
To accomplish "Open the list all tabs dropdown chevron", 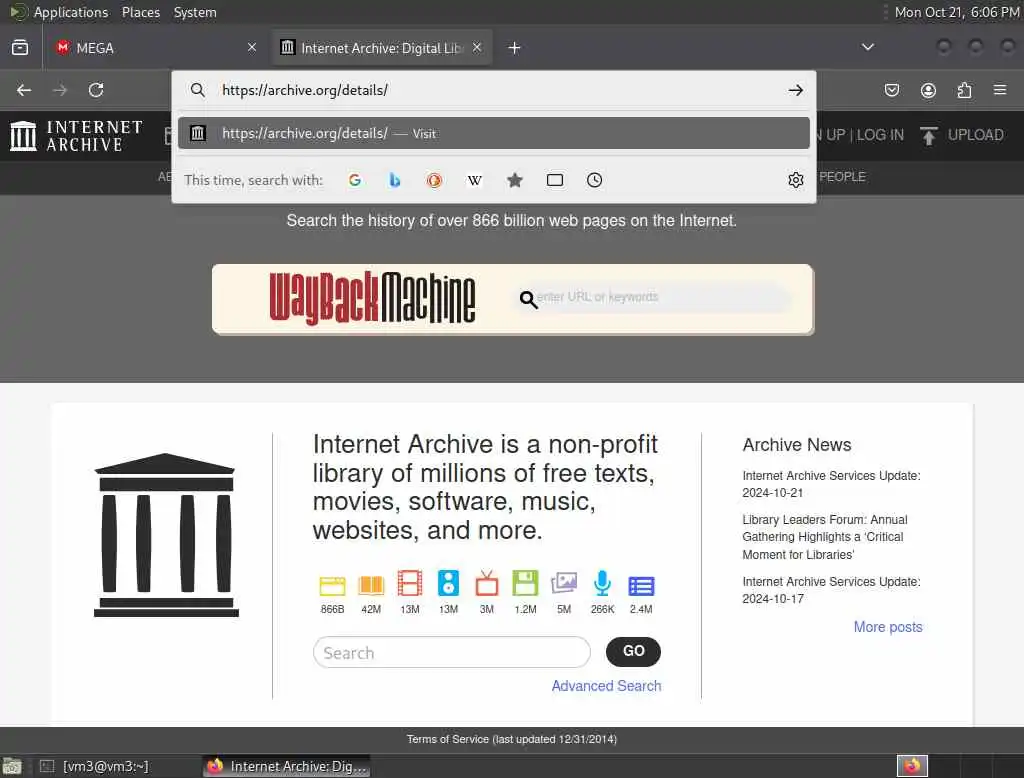I will pos(867,47).
